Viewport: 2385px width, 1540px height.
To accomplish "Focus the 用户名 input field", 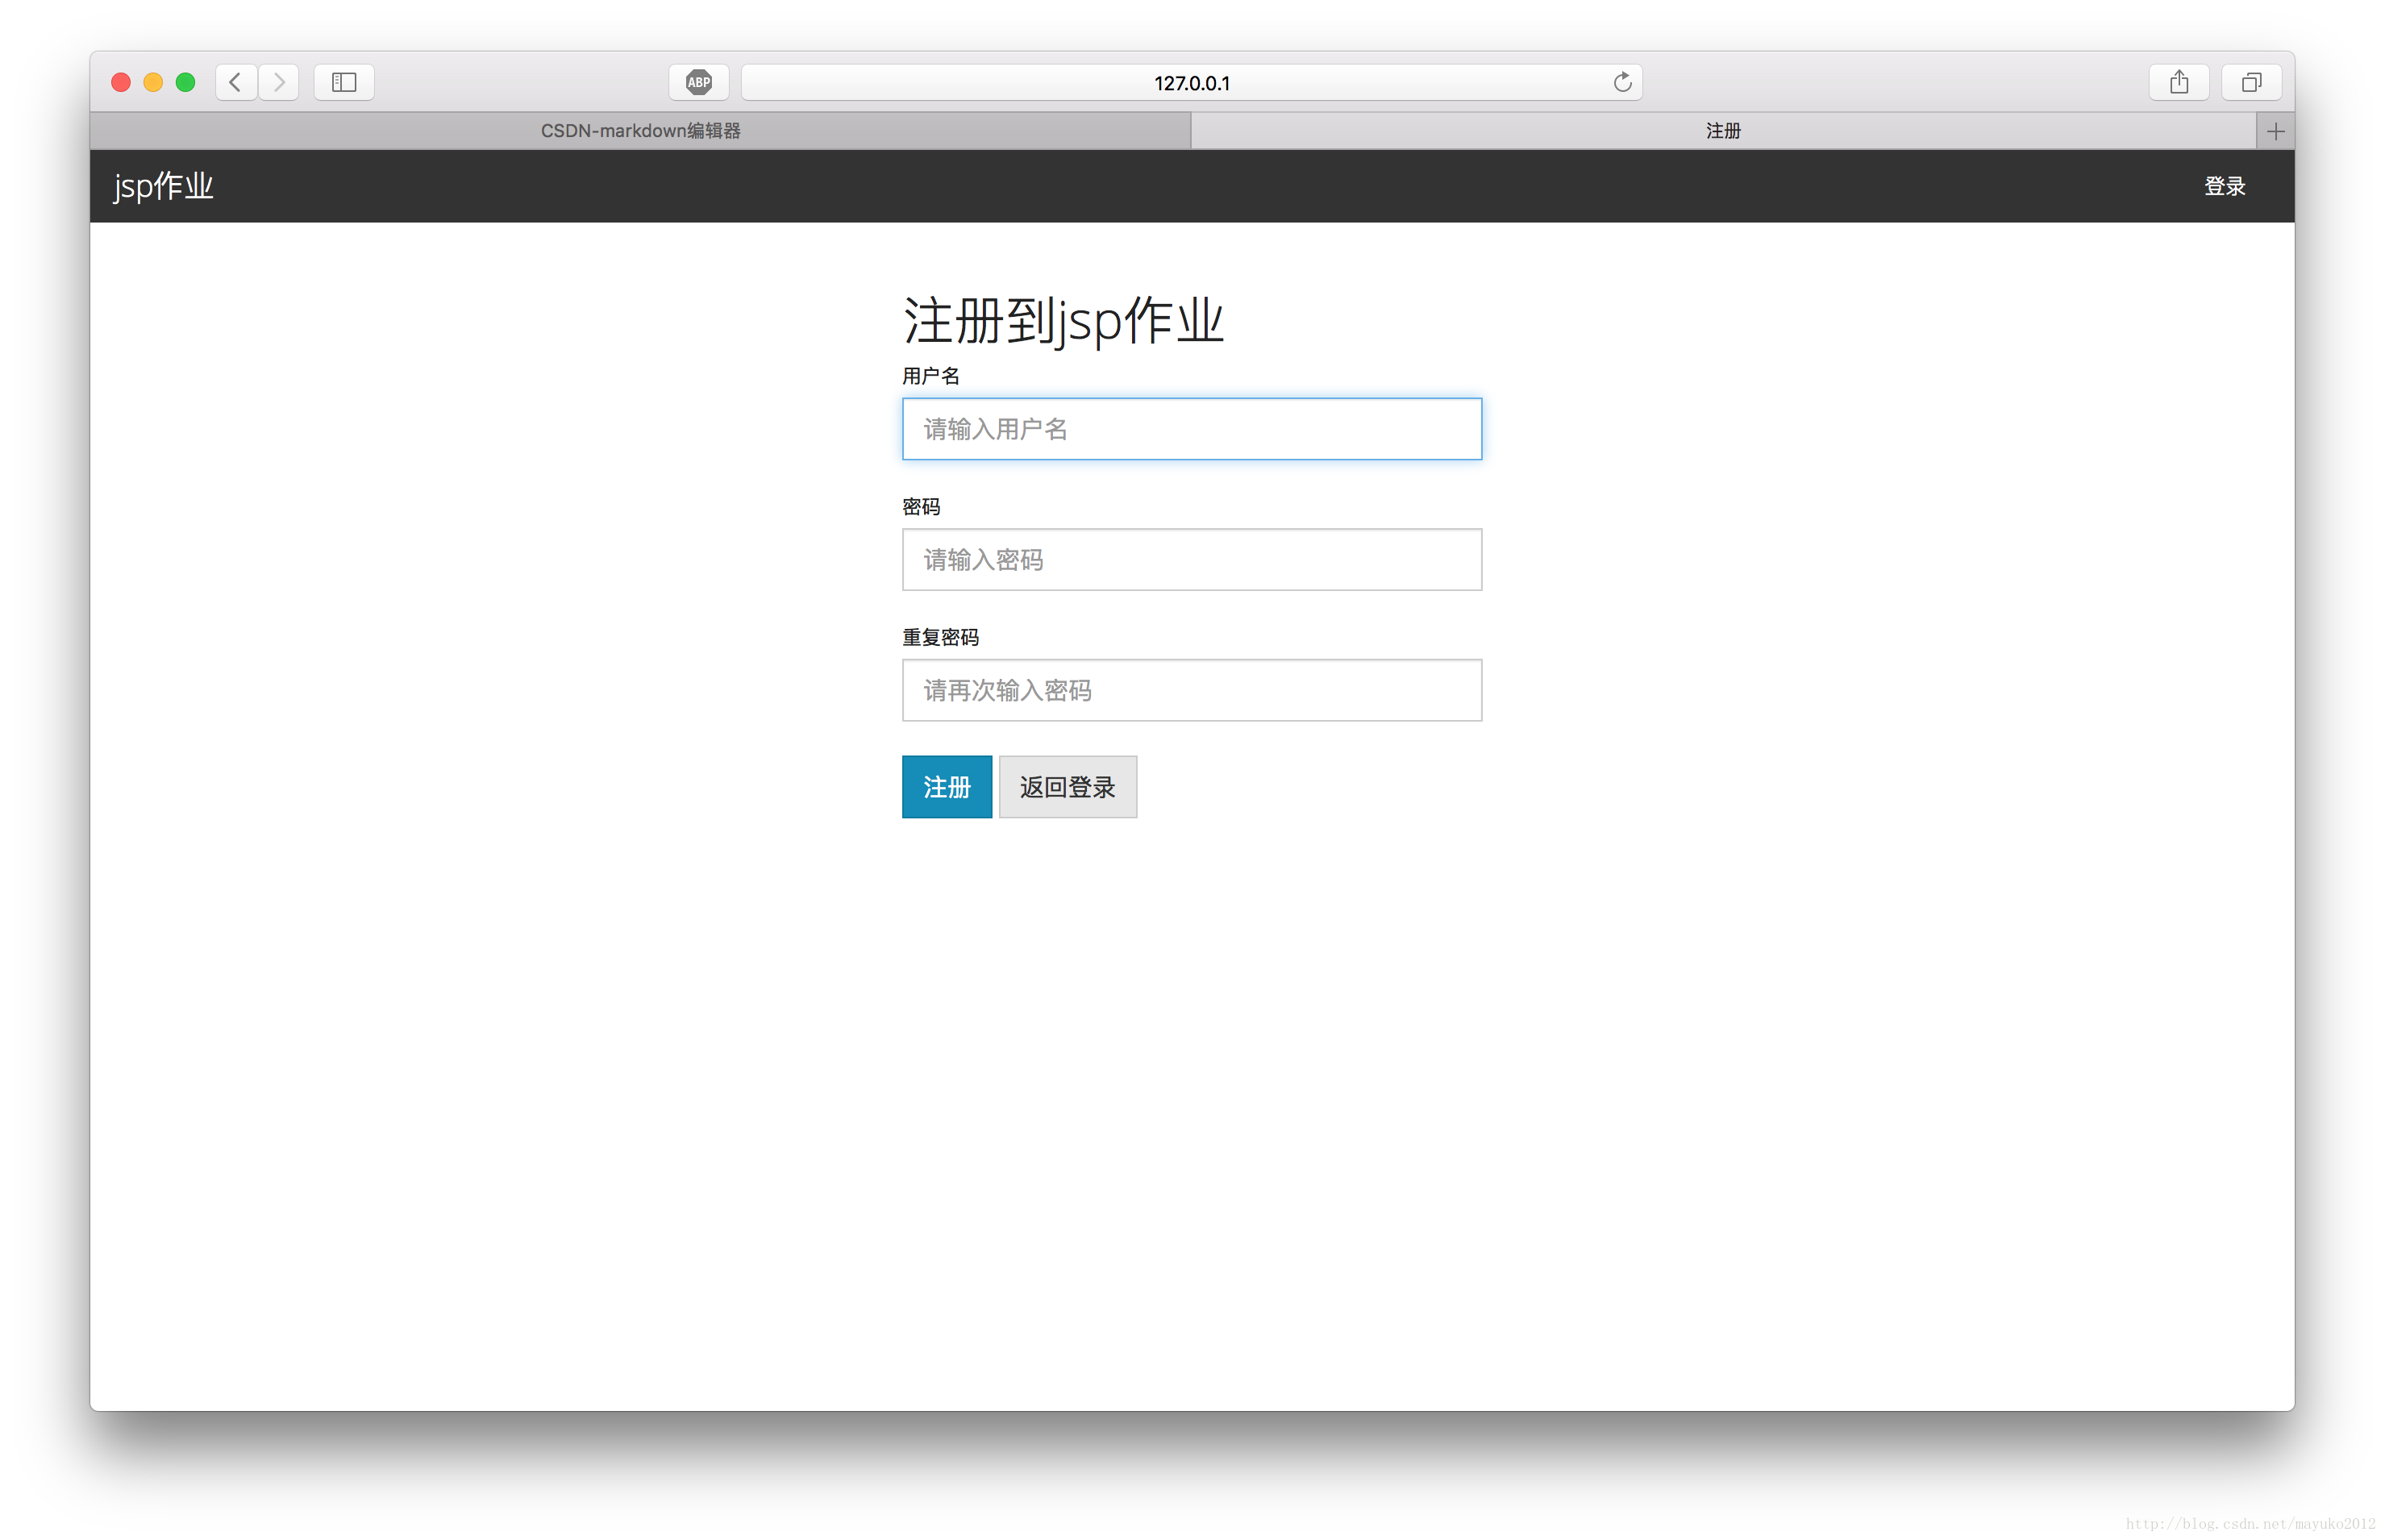I will coord(1191,429).
